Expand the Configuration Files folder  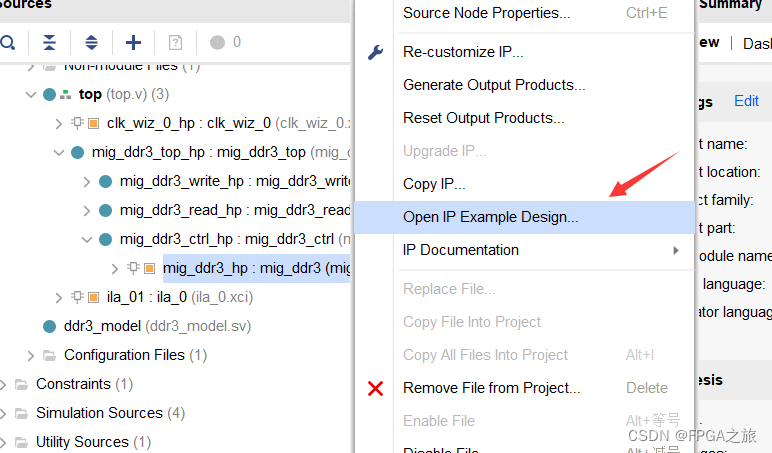click(x=31, y=356)
